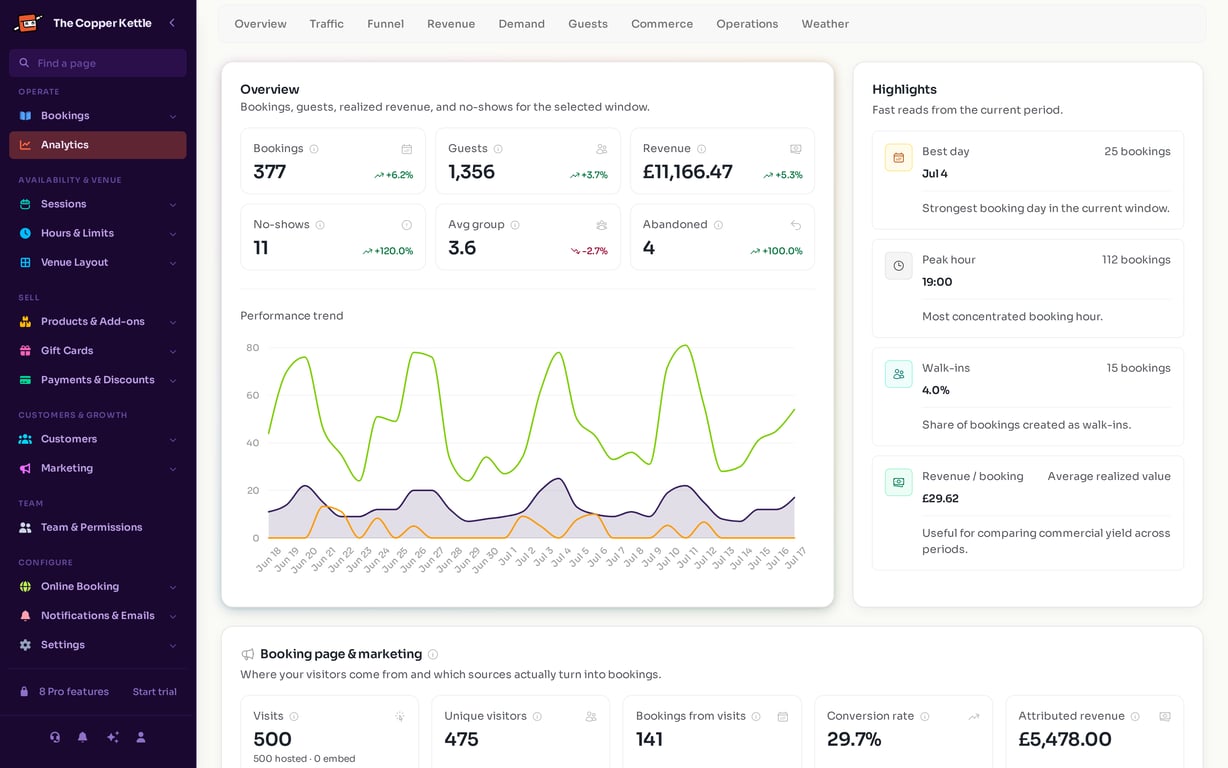Click the Marketing megaphone icon in sidebar
This screenshot has width=1228, height=768.
(25, 468)
